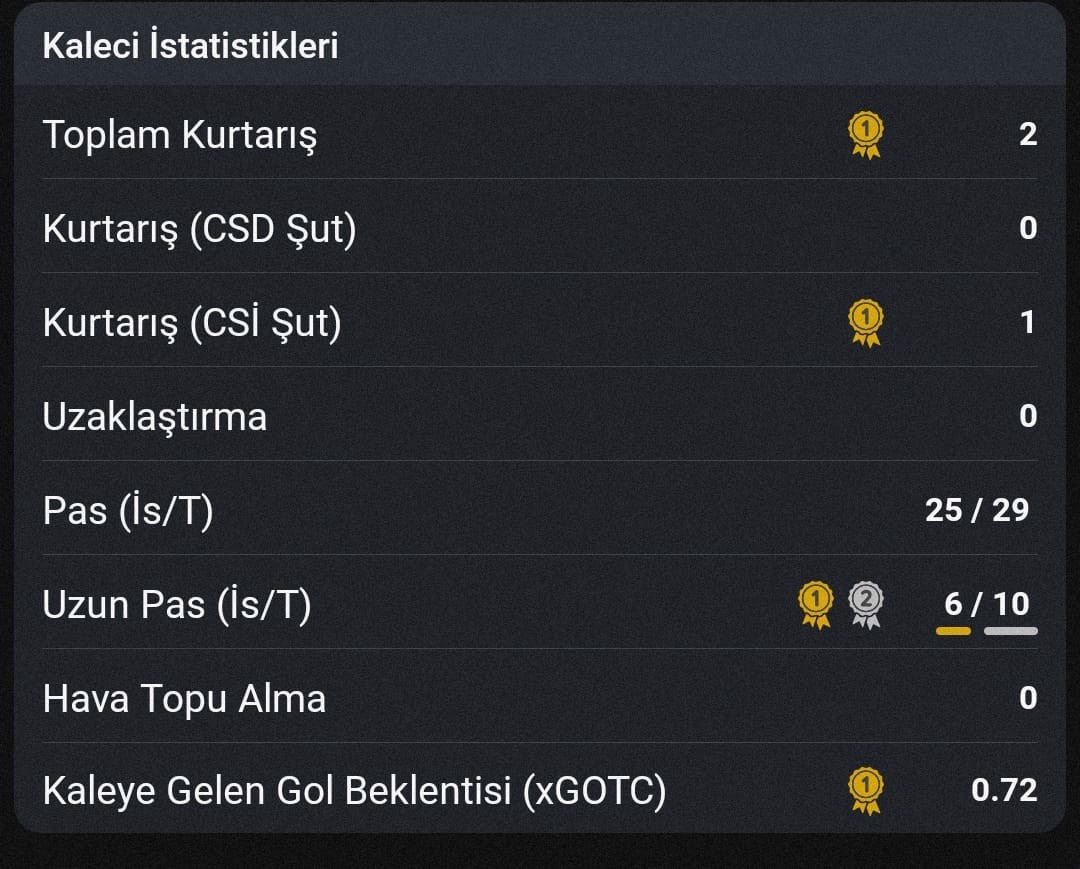Select the Pas (İs/T) stat label

click(x=128, y=511)
